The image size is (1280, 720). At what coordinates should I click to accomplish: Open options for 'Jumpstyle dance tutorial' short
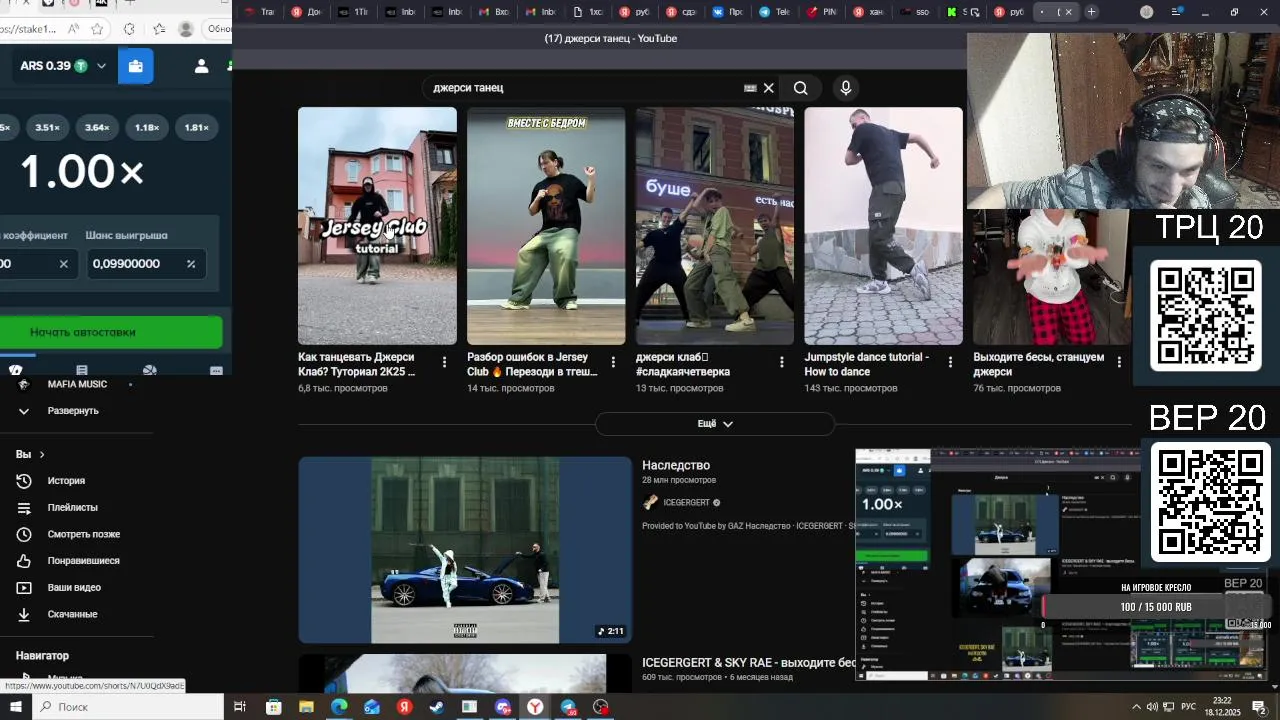coord(951,362)
